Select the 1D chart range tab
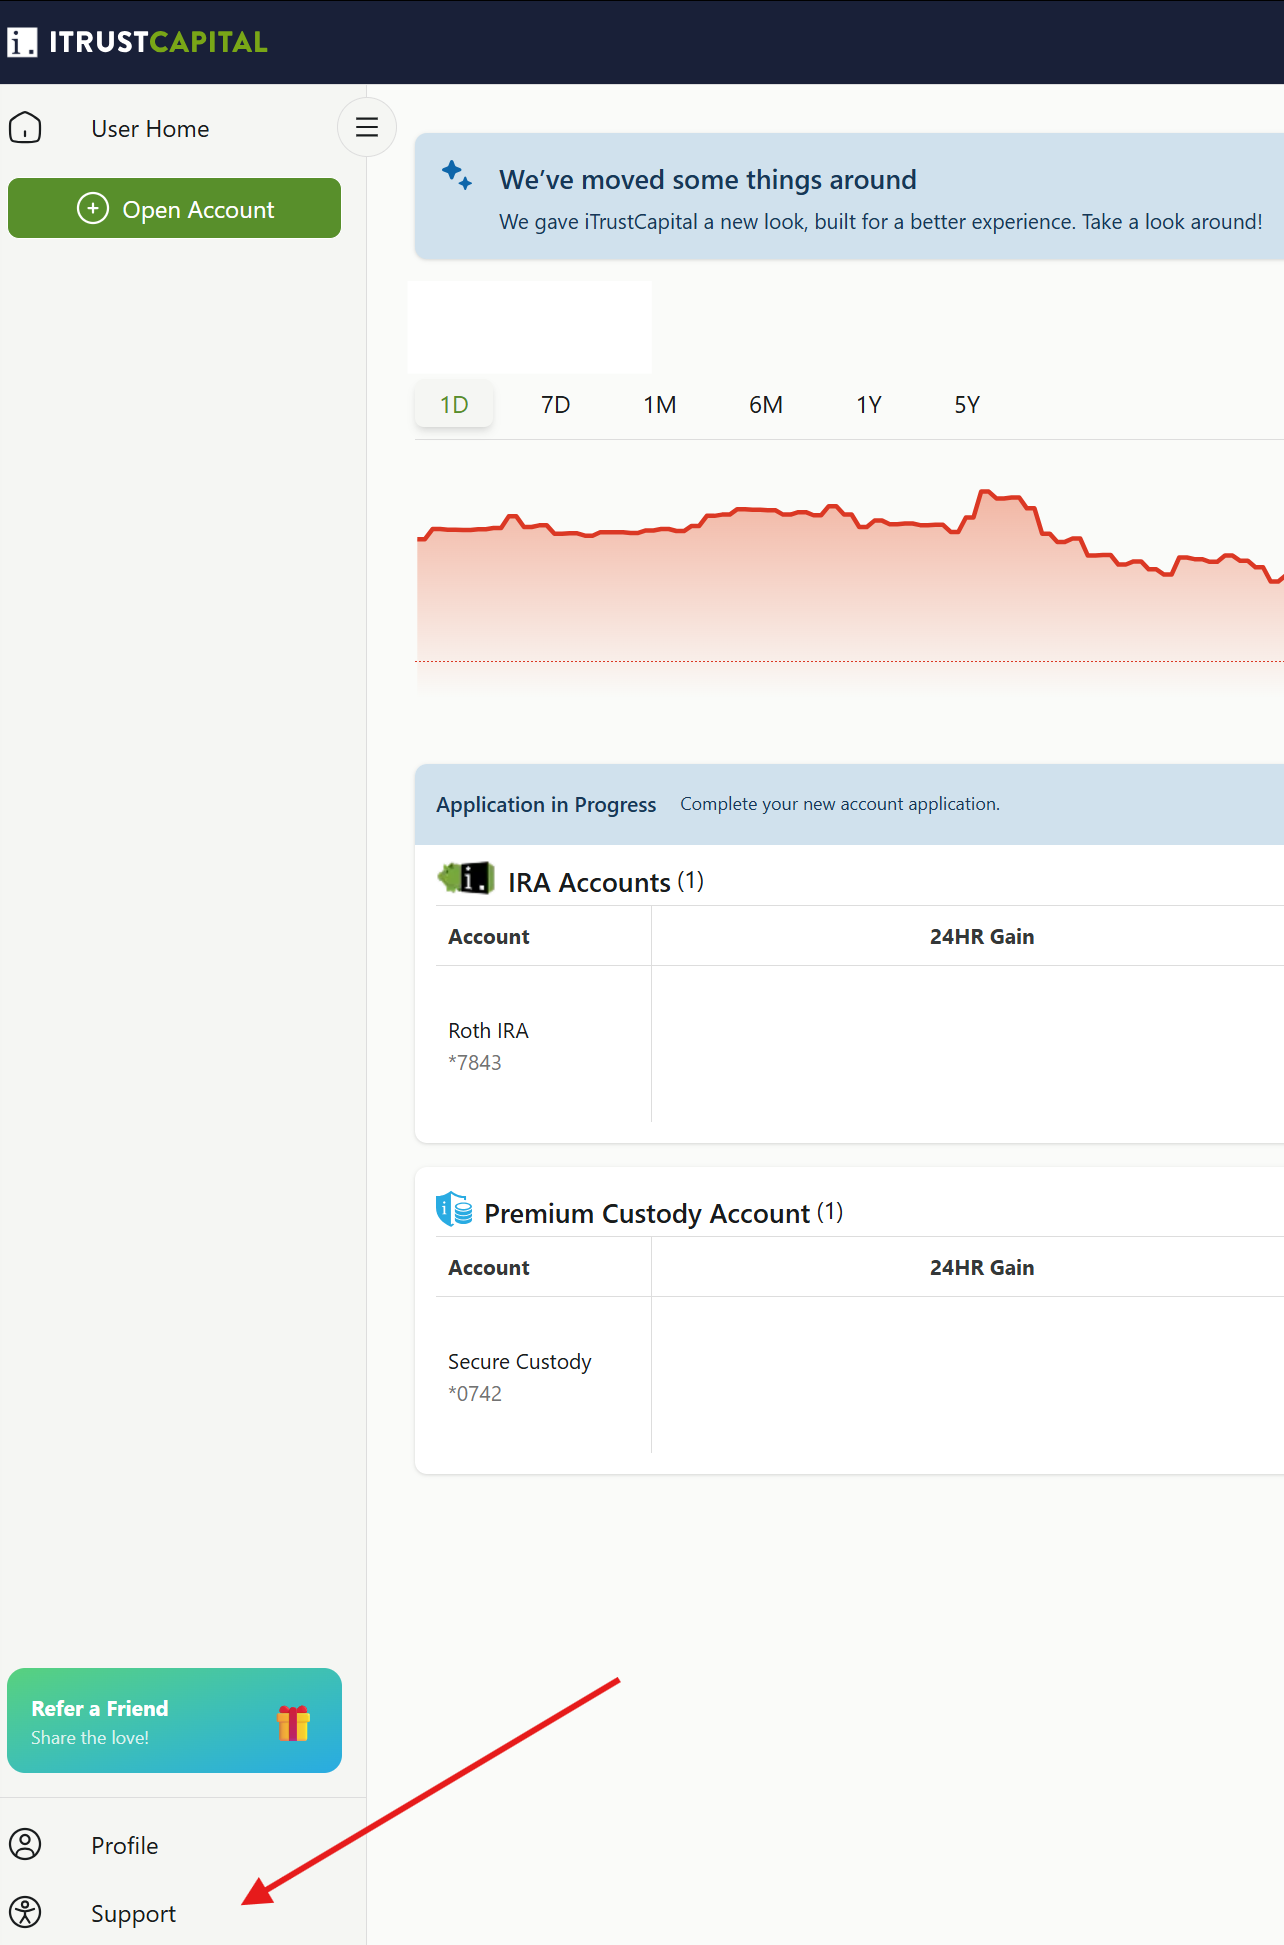The image size is (1284, 1945). 454,405
